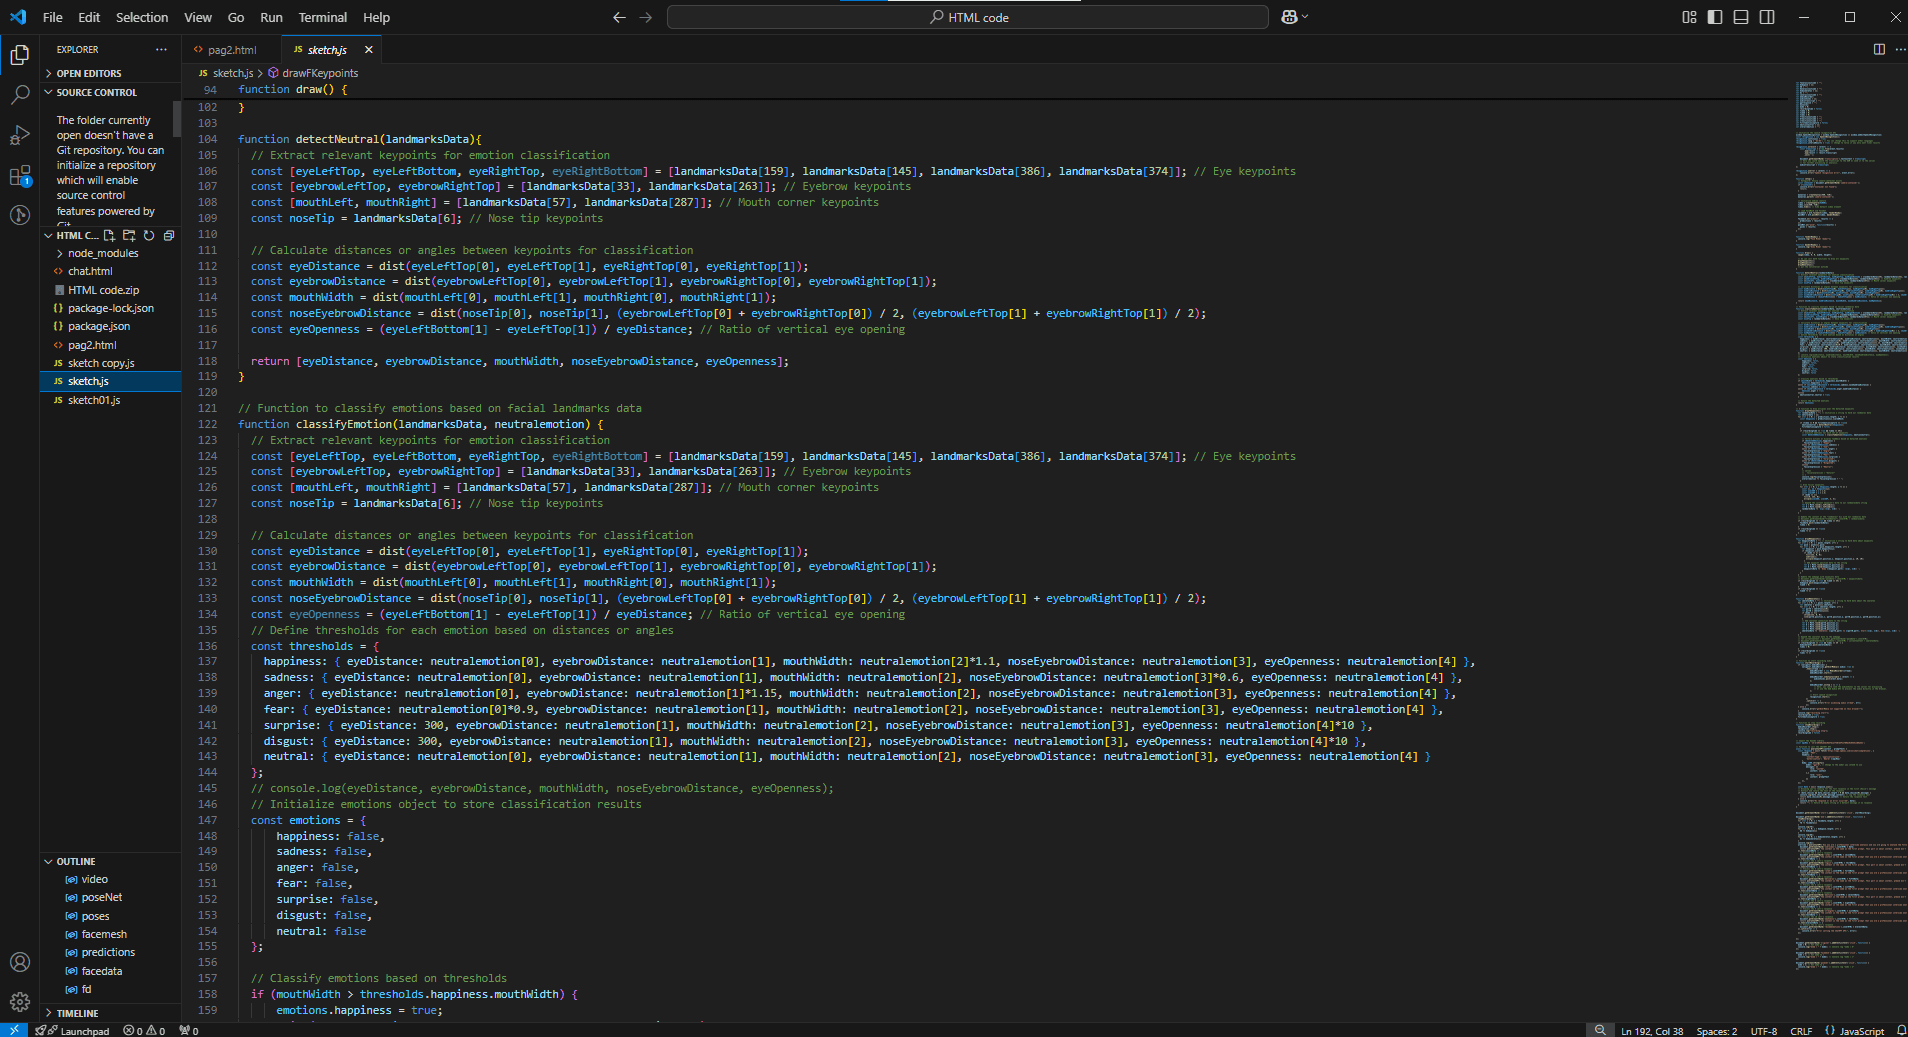Change indentation via Spaces: 2
This screenshot has height=1037, width=1908.
1717,1031
